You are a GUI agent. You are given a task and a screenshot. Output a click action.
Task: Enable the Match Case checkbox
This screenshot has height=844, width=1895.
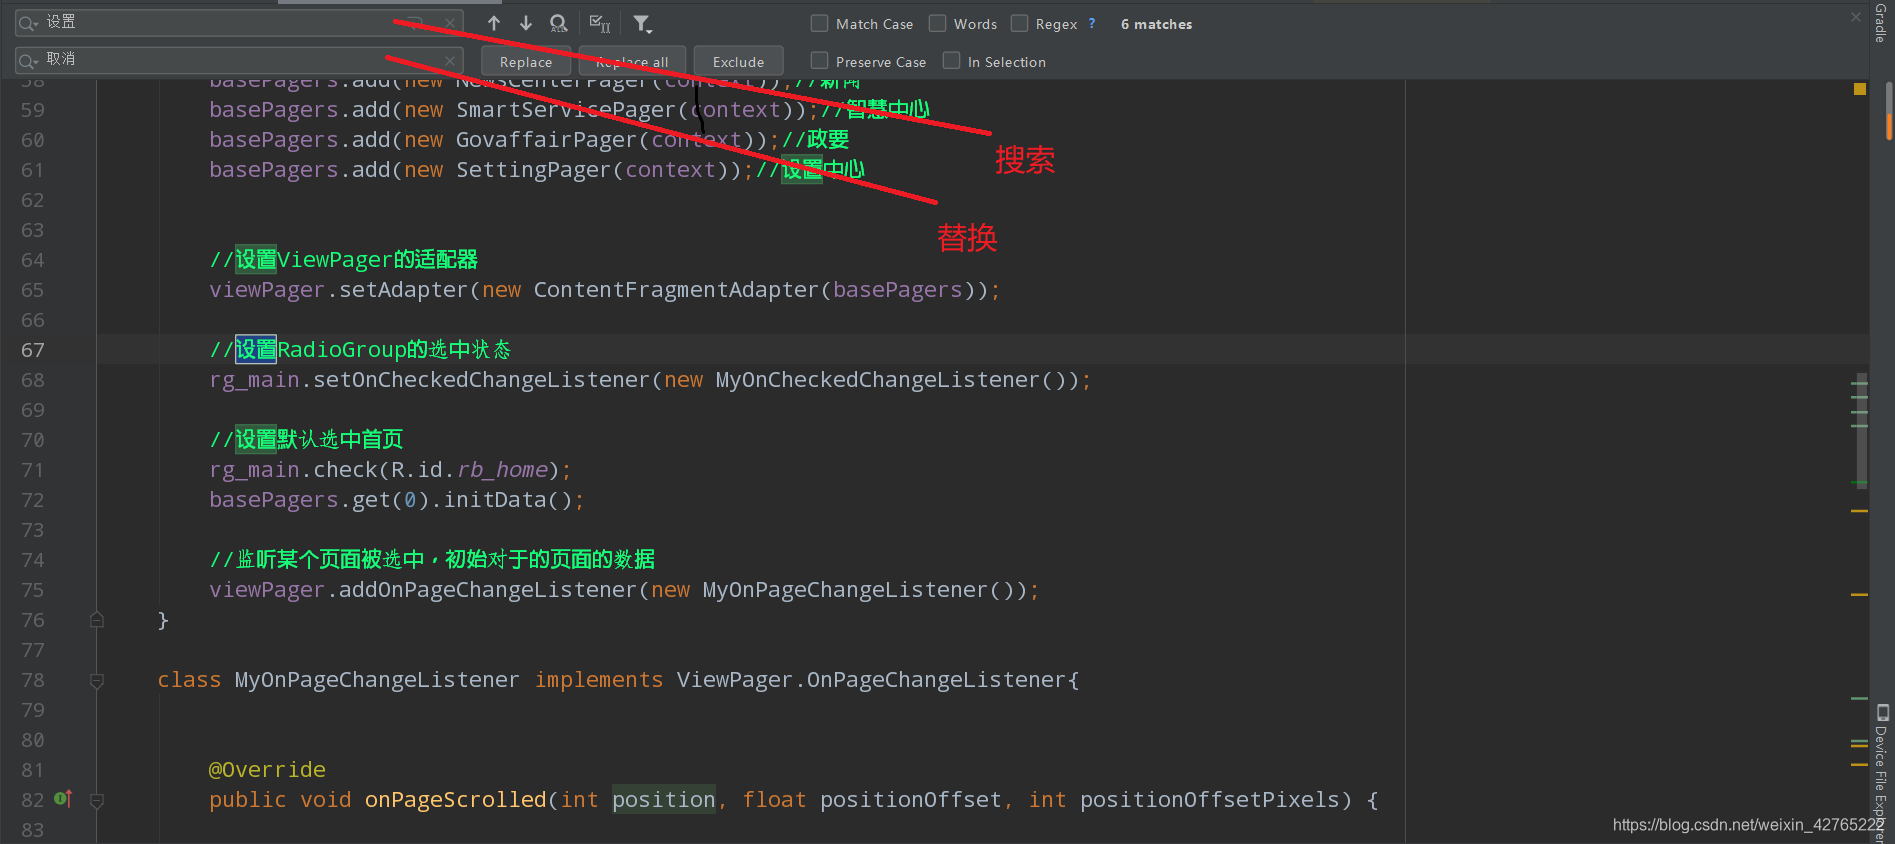tap(820, 23)
